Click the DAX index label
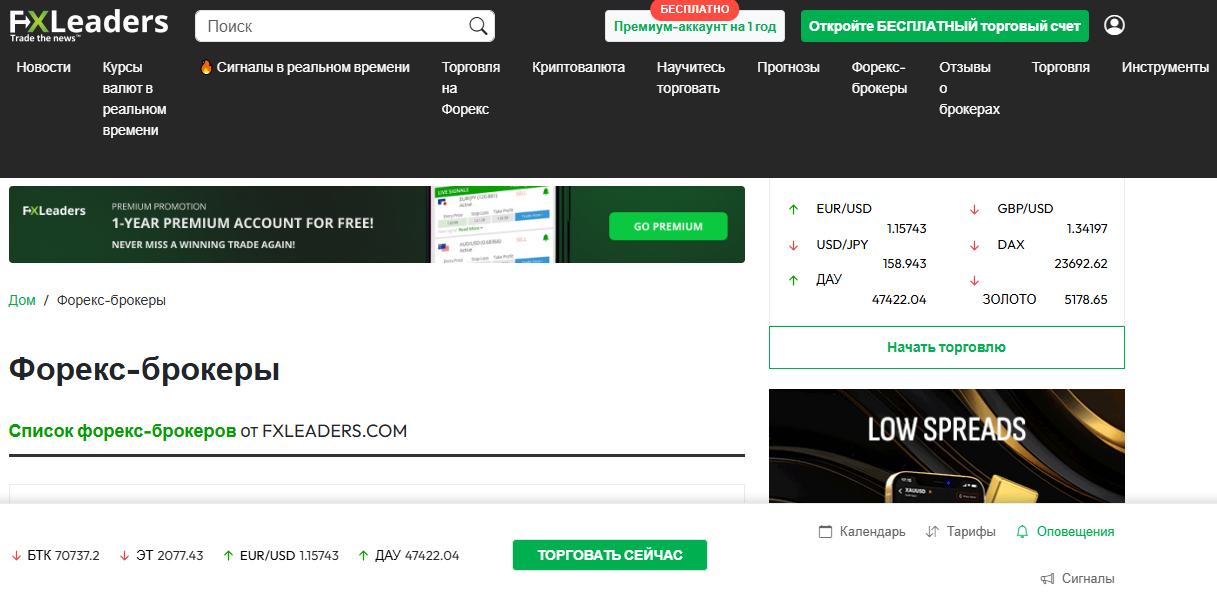 click(x=1011, y=245)
